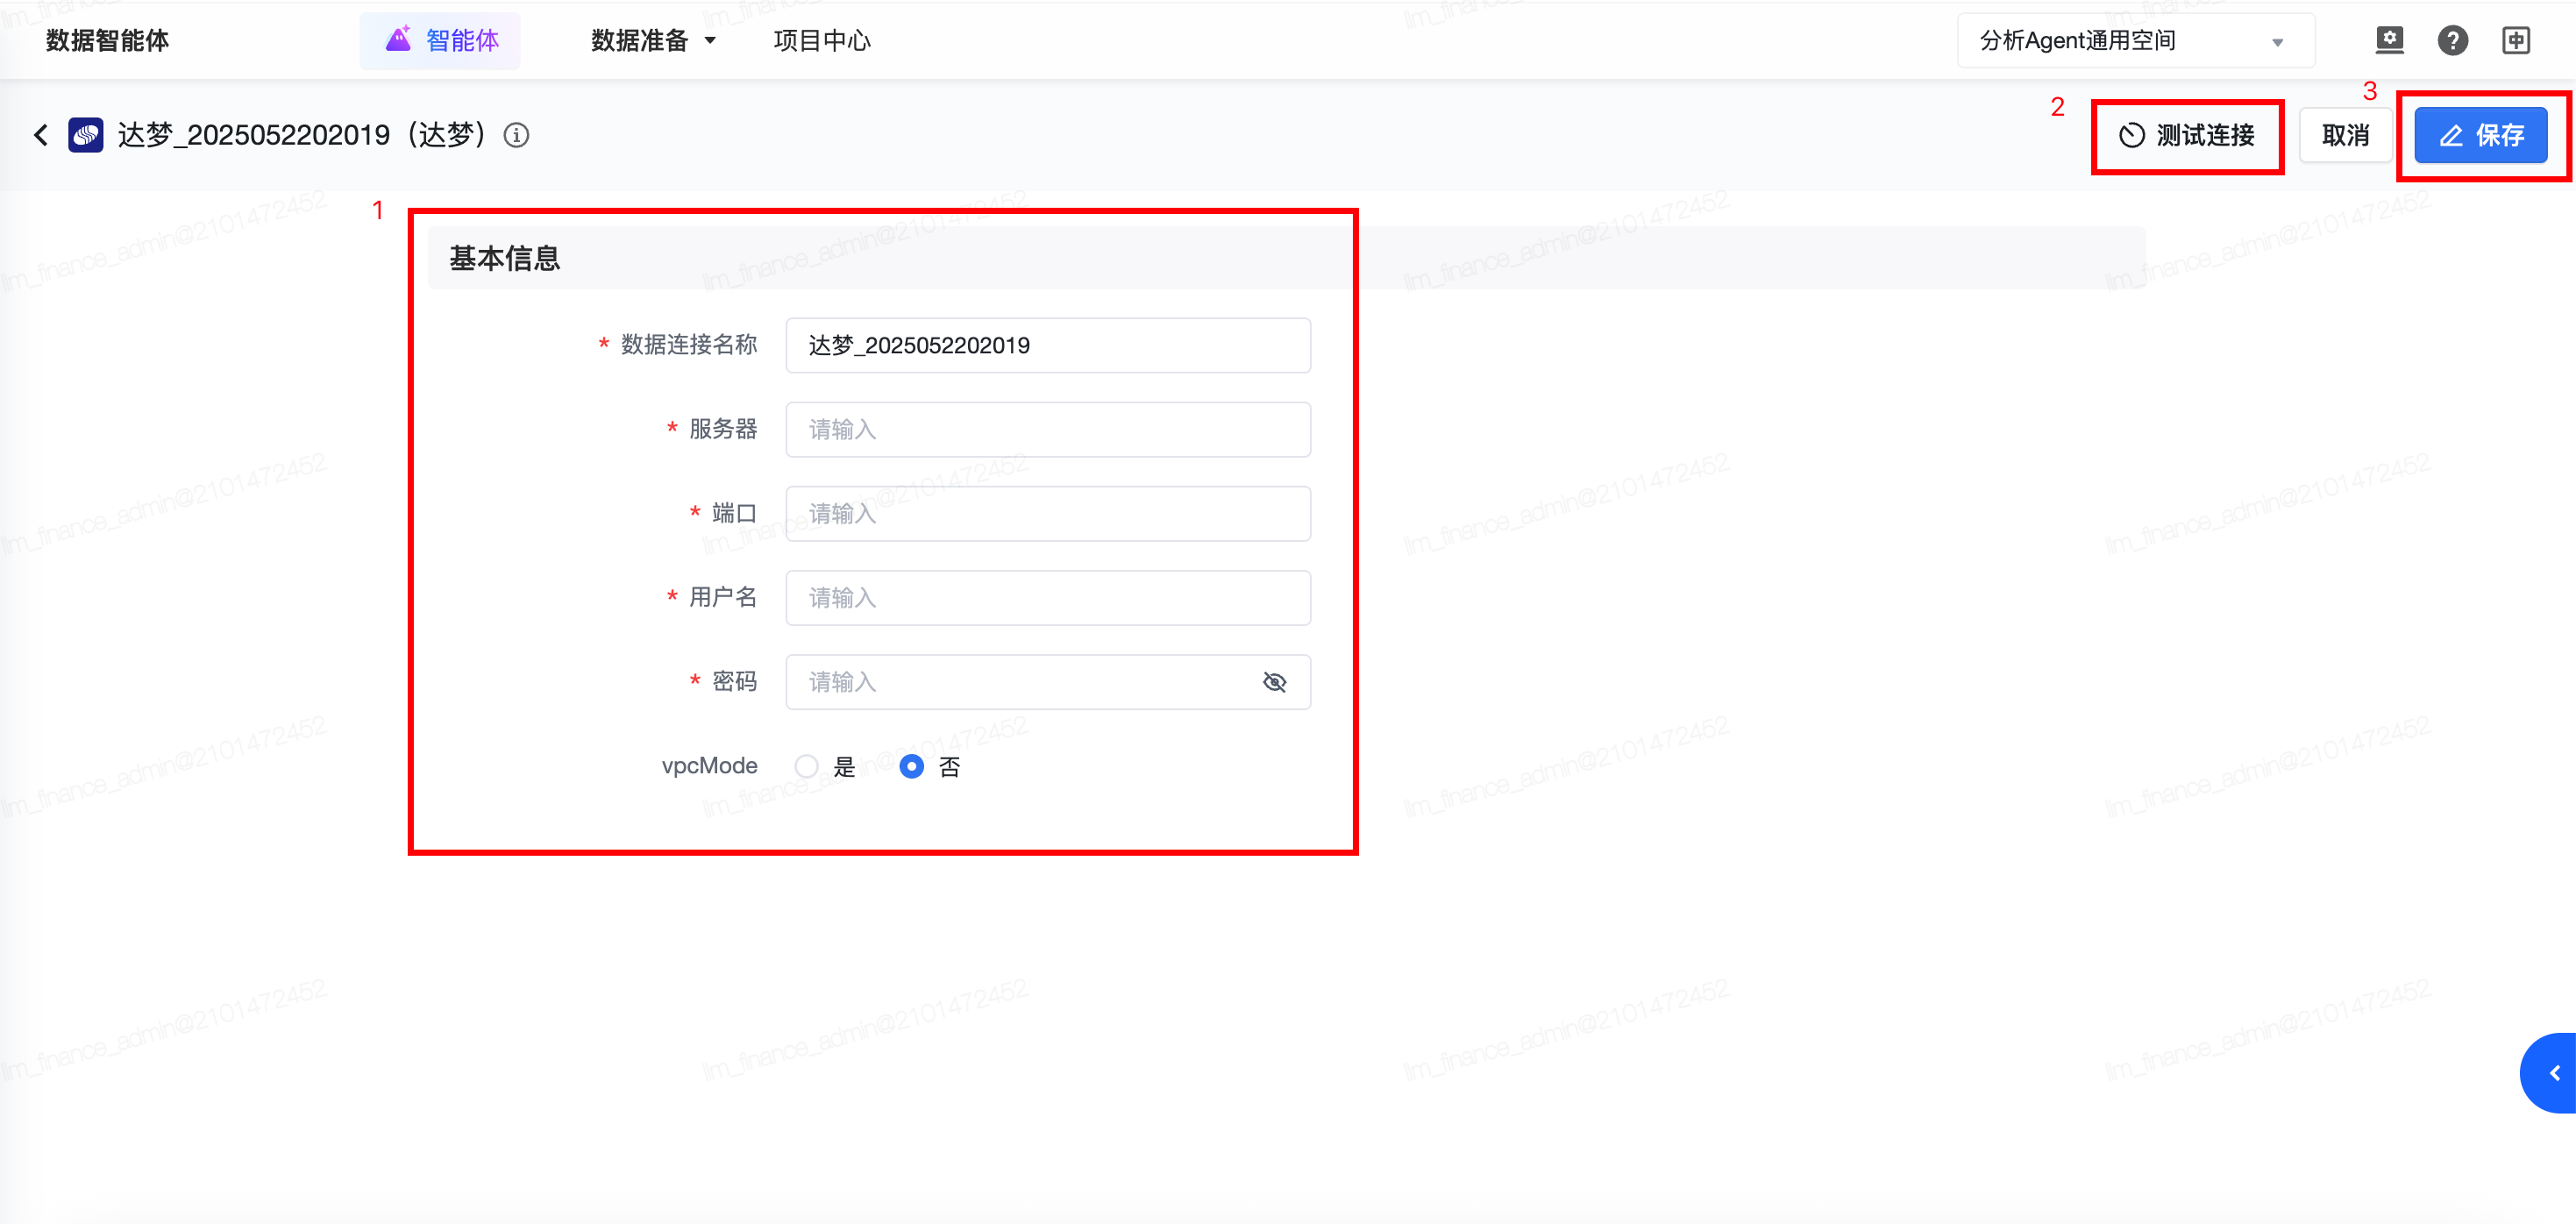Click the back arrow beside 达梦 title
Image resolution: width=2576 pixels, height=1224 pixels.
click(x=41, y=135)
